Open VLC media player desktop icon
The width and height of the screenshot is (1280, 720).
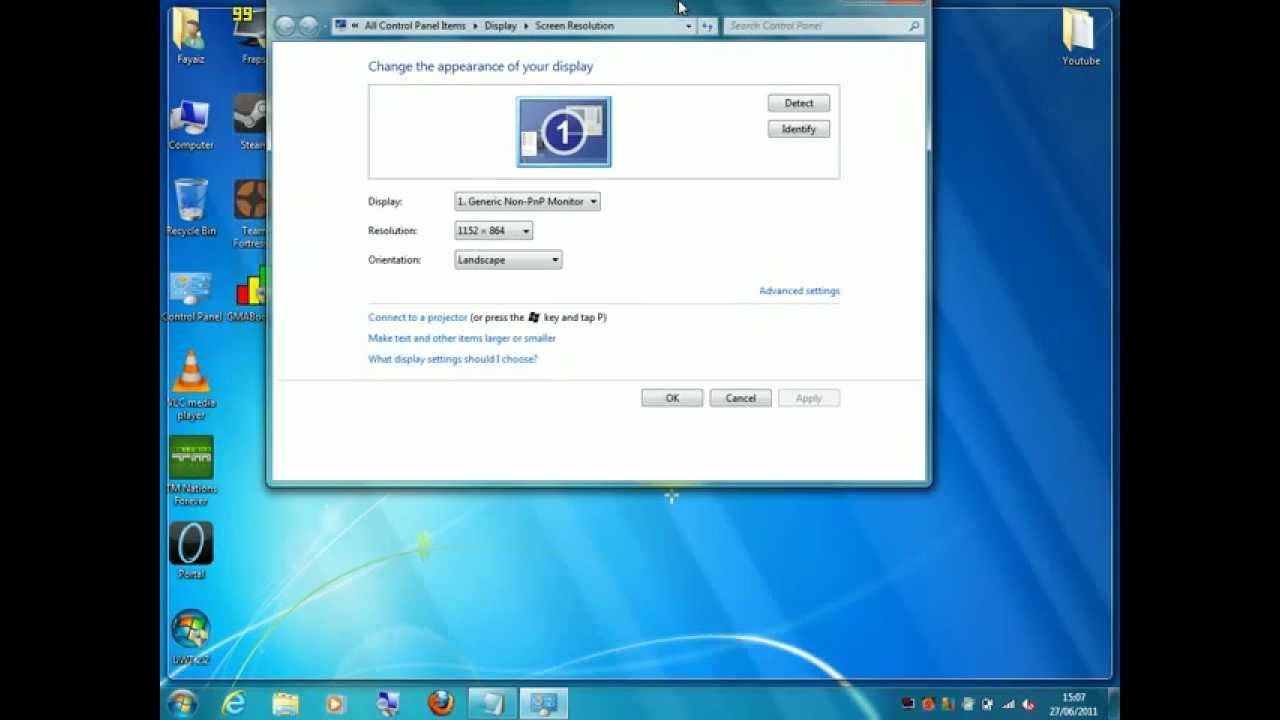[x=191, y=385]
